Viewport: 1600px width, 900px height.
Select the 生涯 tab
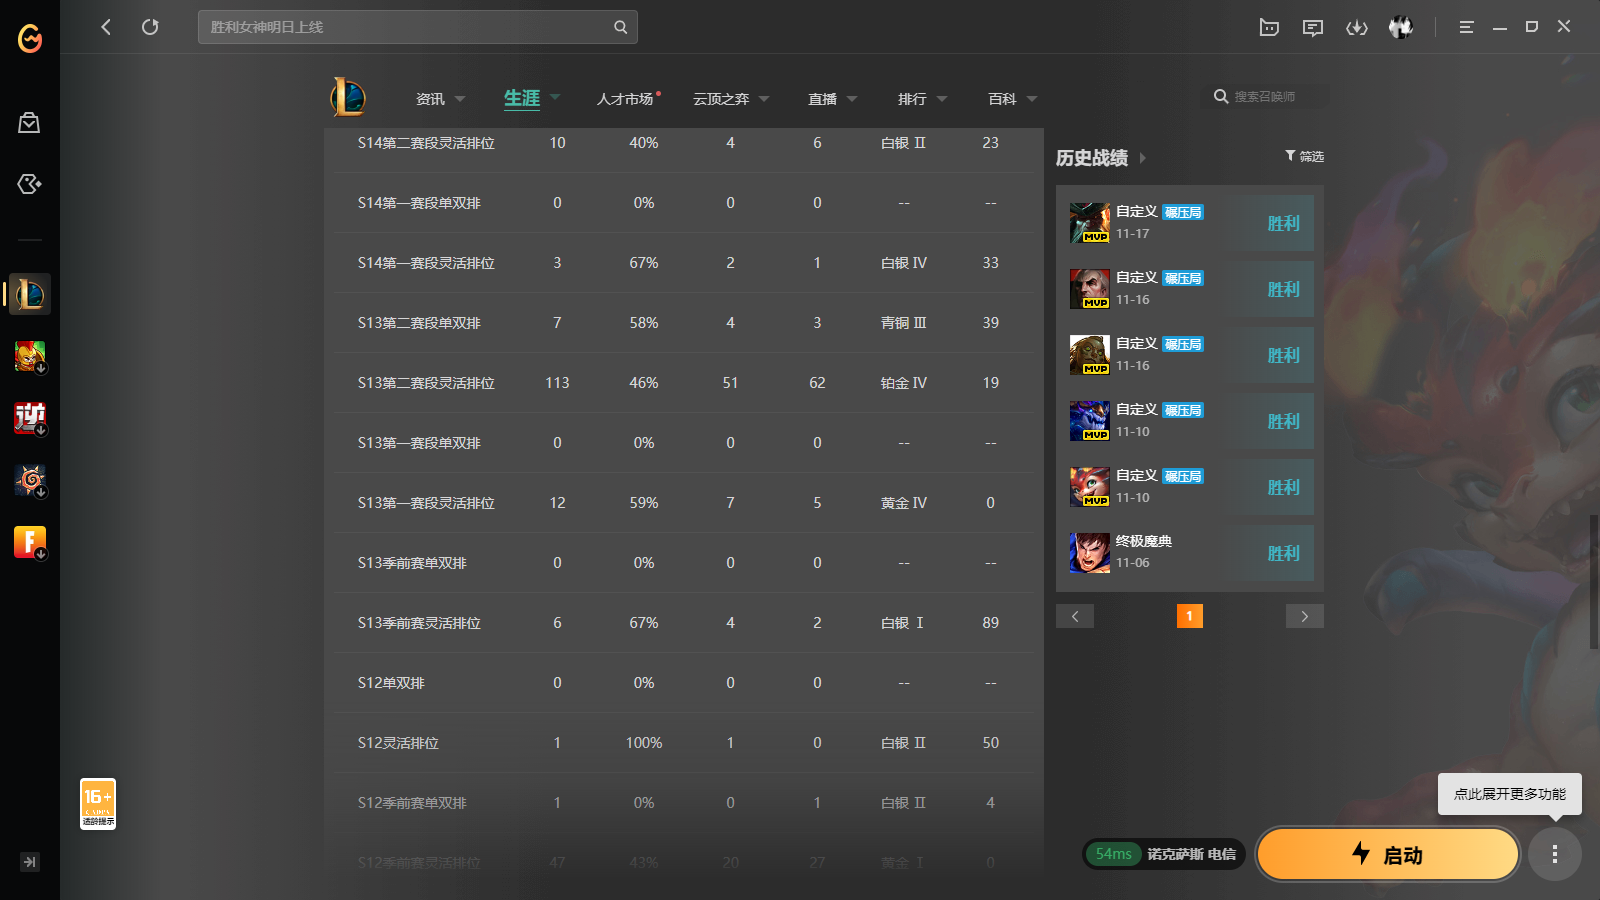[522, 98]
